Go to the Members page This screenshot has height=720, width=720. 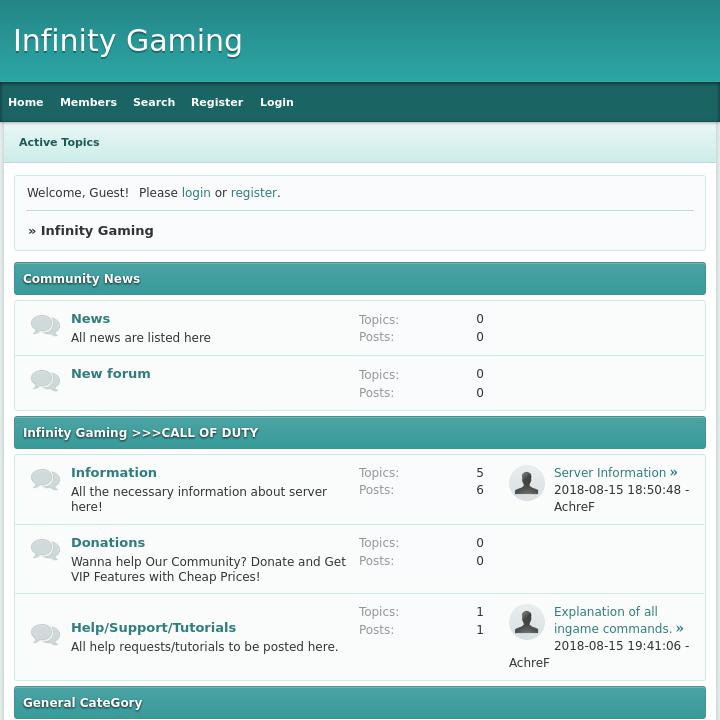pyautogui.click(x=88, y=102)
